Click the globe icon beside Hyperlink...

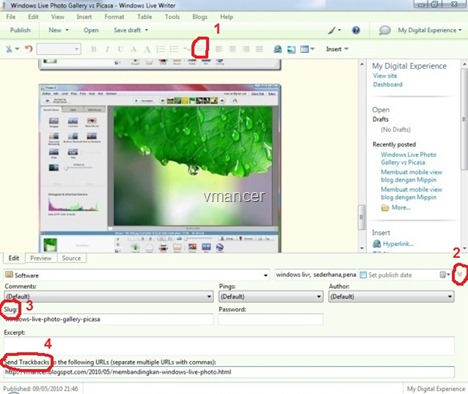coord(377,244)
